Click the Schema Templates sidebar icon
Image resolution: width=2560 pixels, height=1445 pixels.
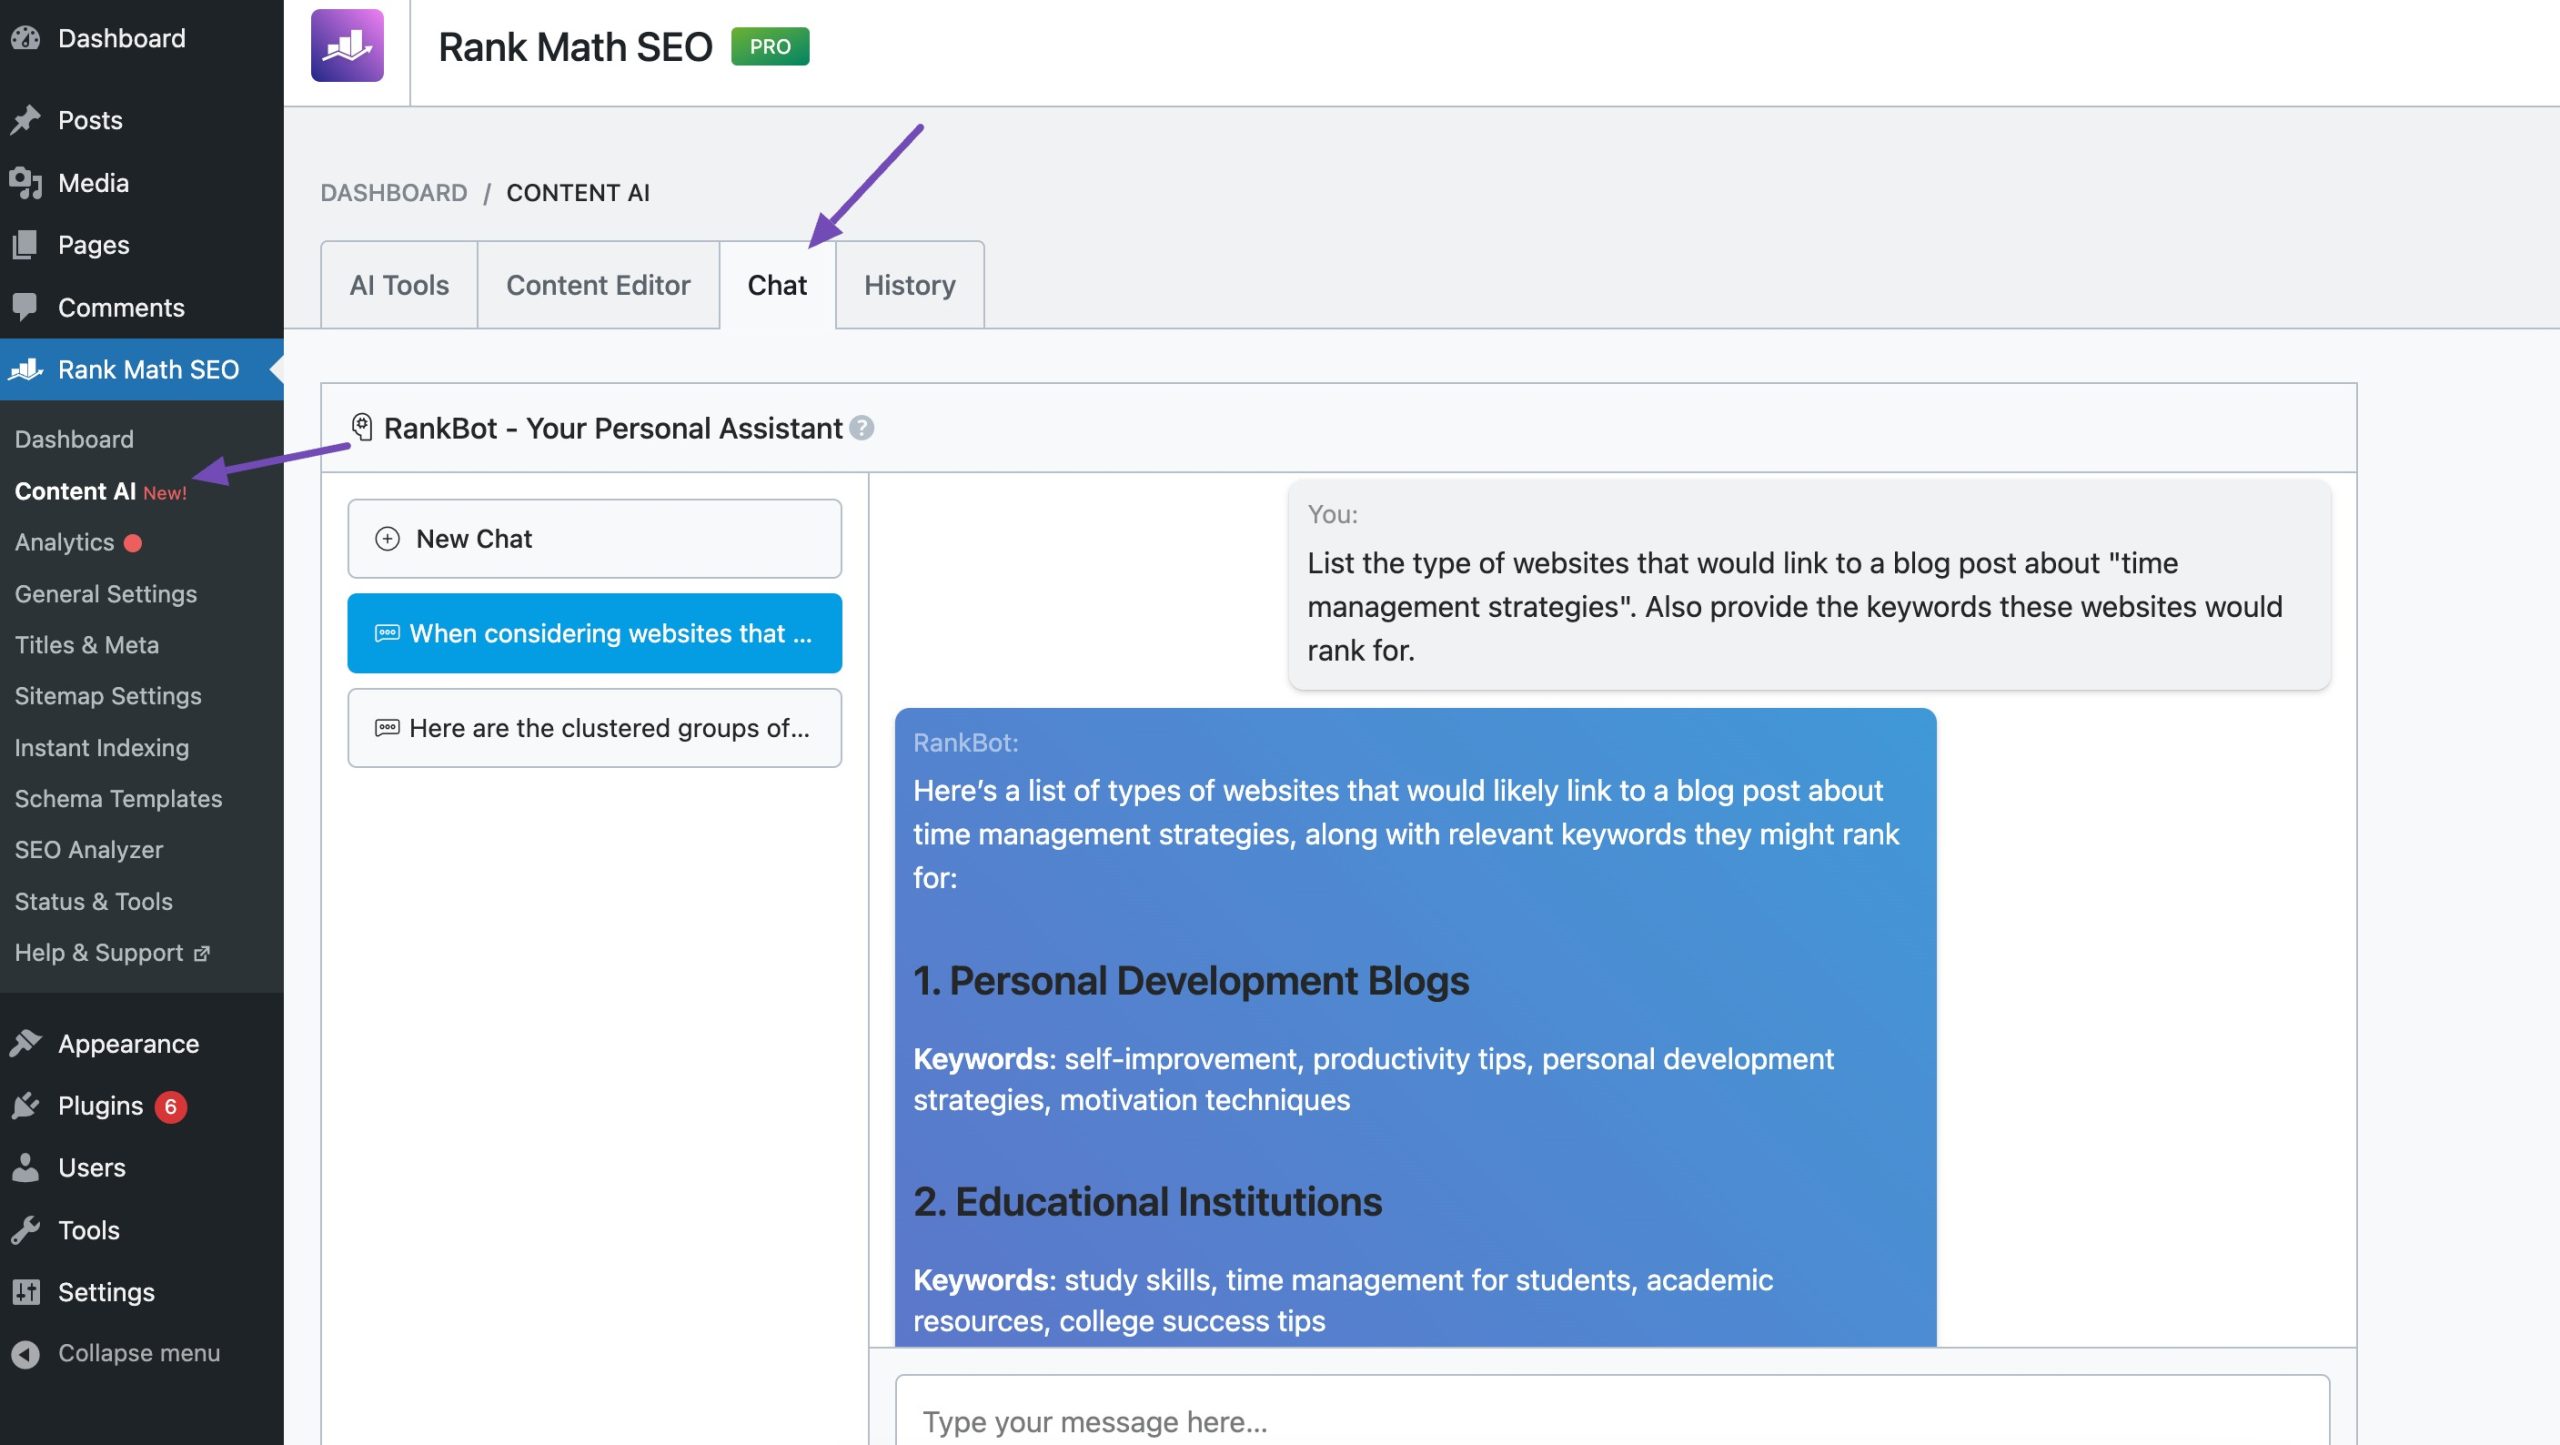tap(118, 798)
